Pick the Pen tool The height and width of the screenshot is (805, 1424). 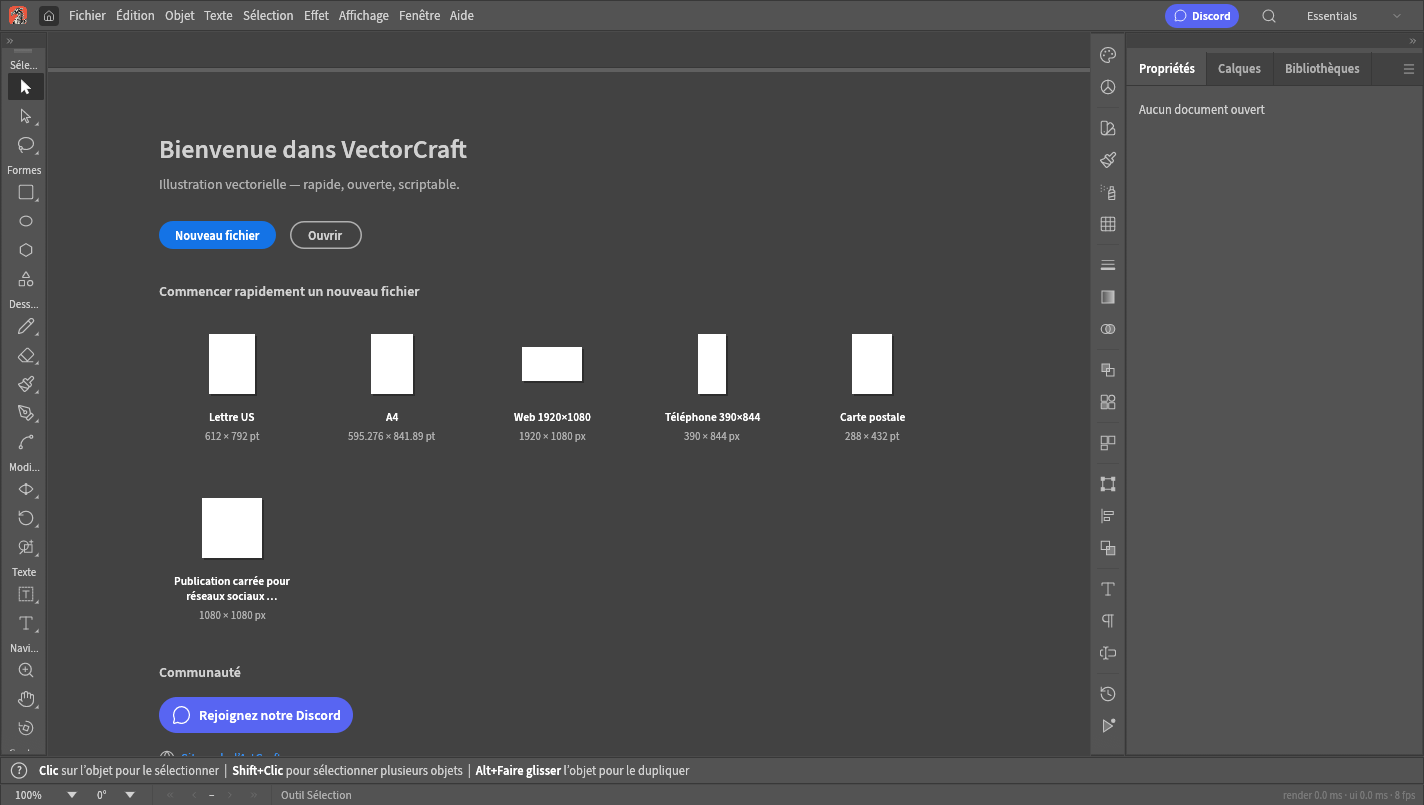point(26,413)
